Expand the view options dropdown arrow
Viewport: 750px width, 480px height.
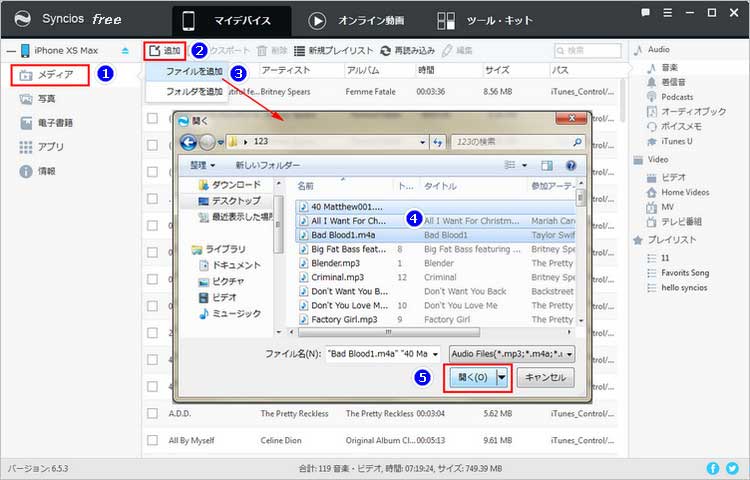click(x=524, y=165)
